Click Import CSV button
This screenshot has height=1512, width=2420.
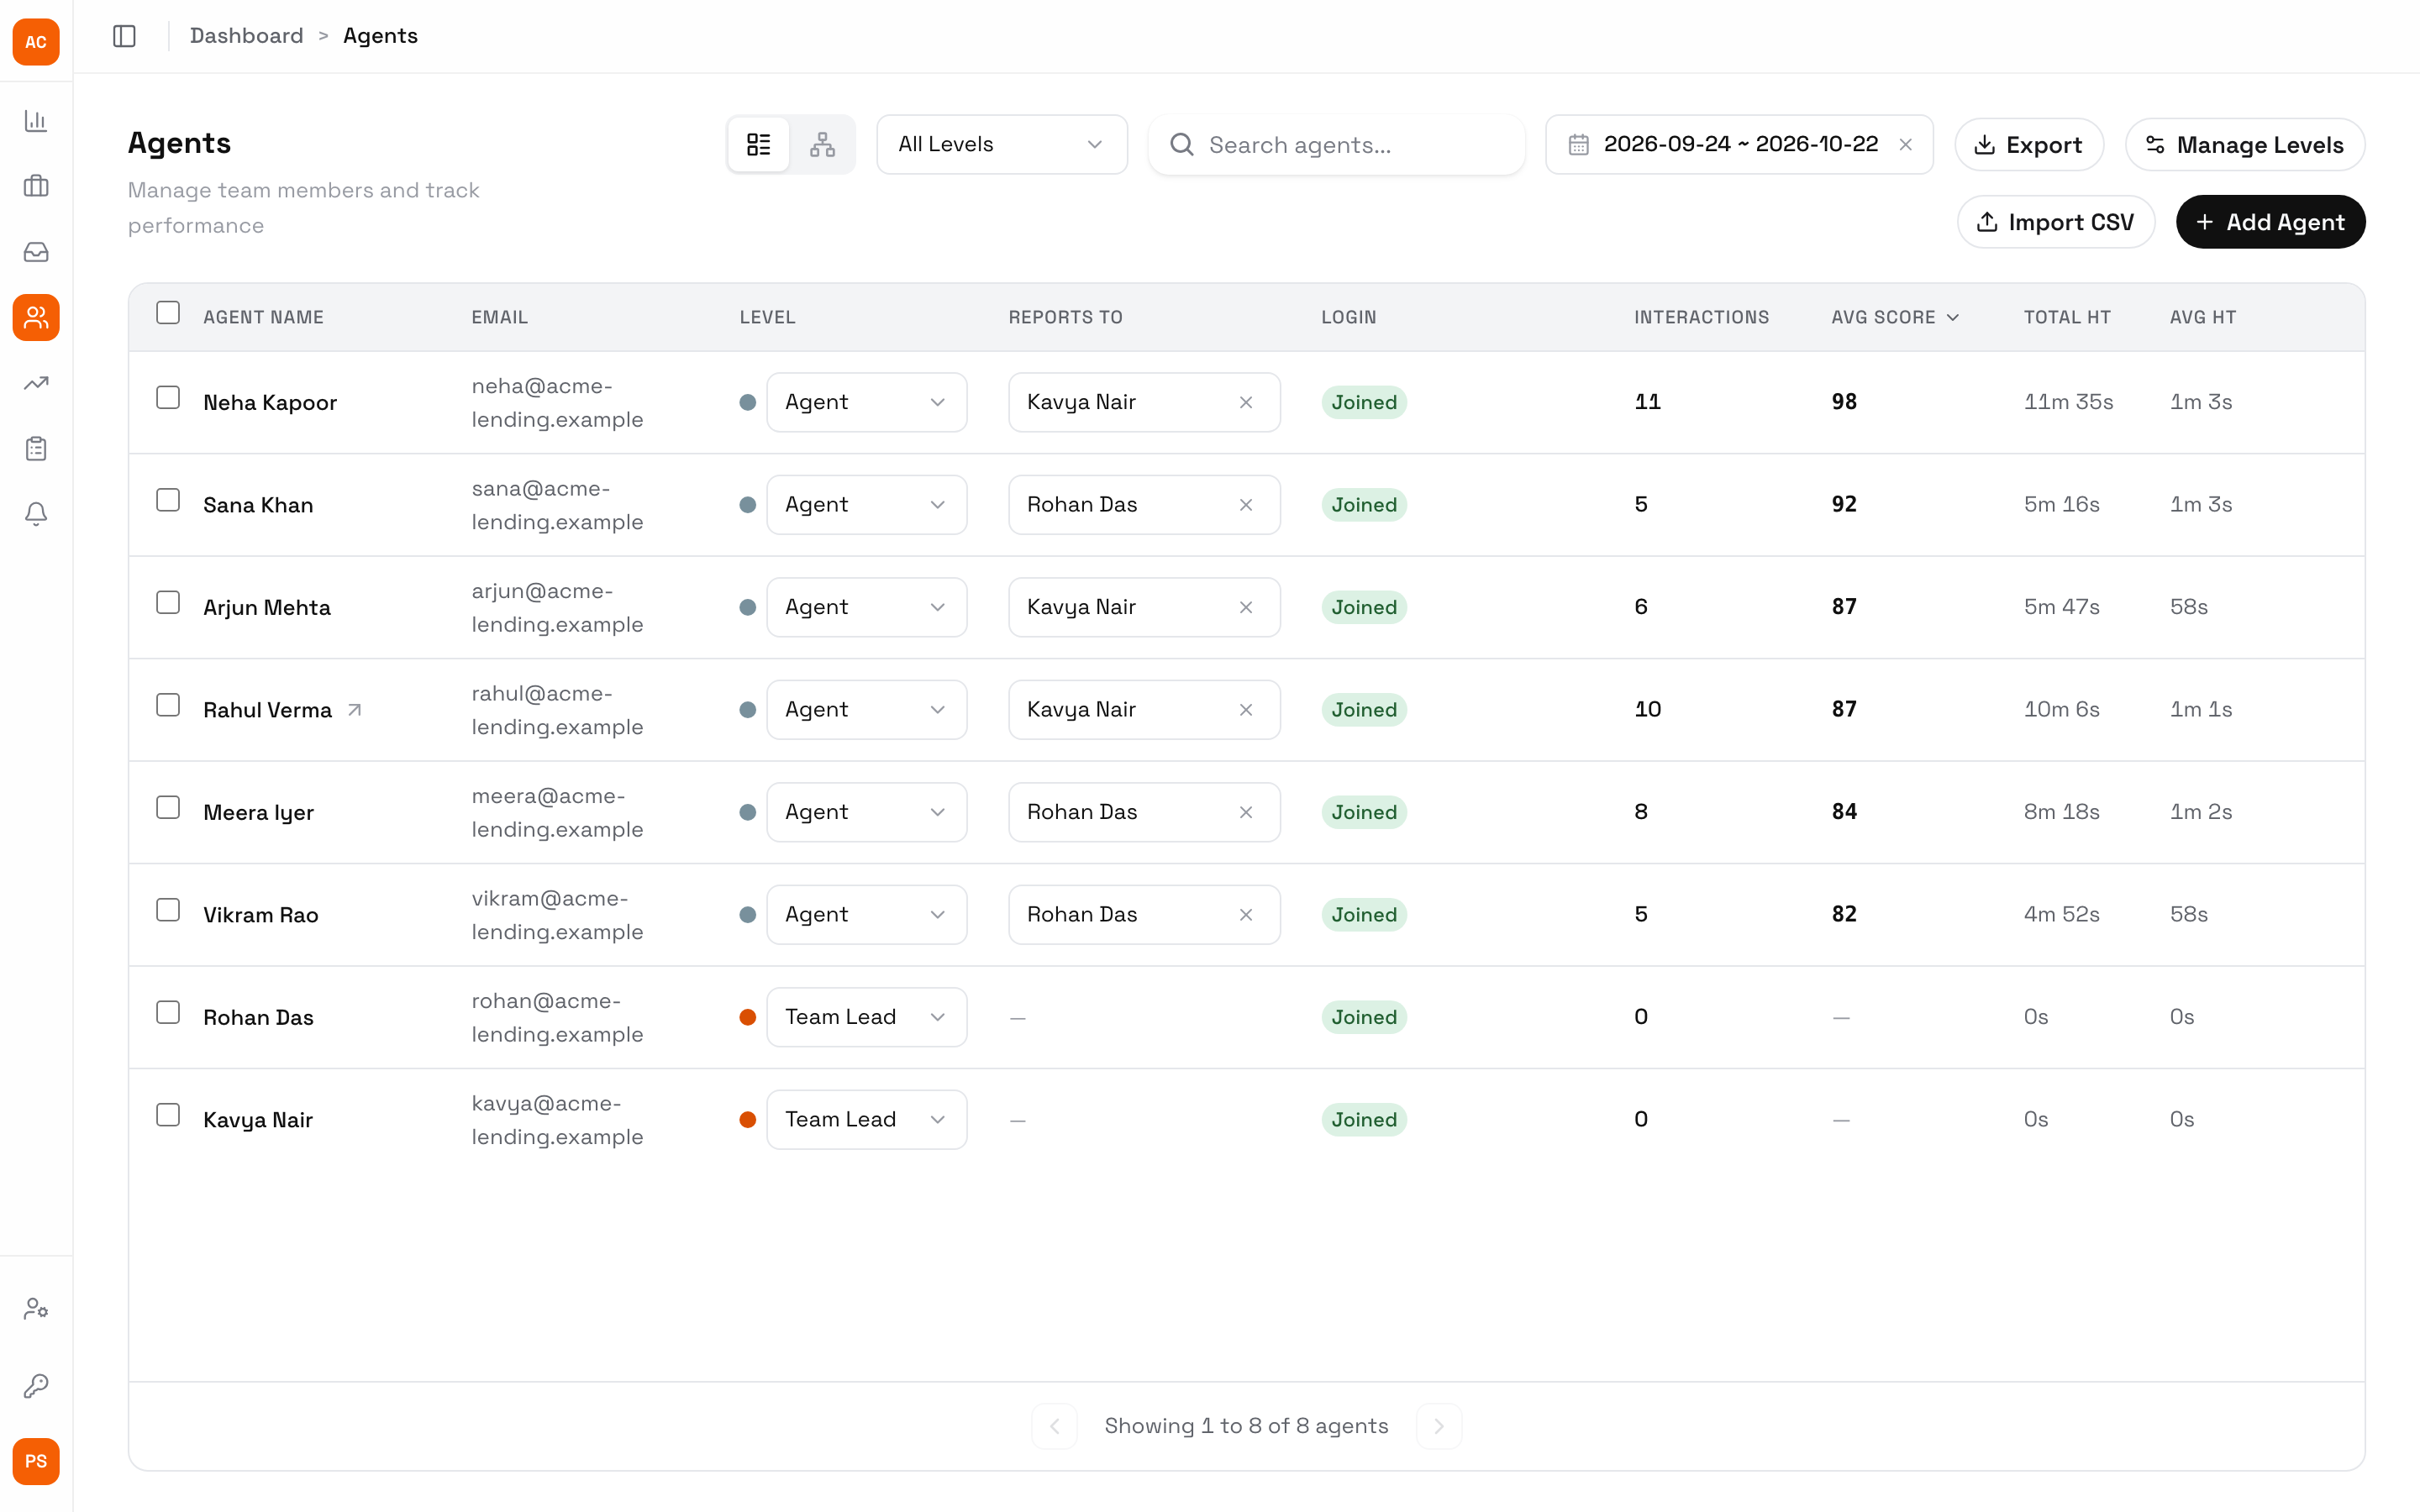2056,222
